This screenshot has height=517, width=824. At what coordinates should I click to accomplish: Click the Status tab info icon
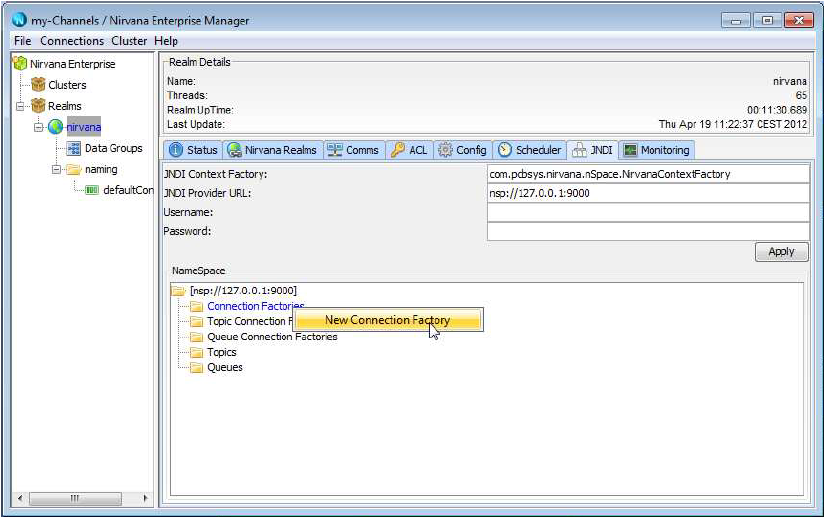pos(176,150)
